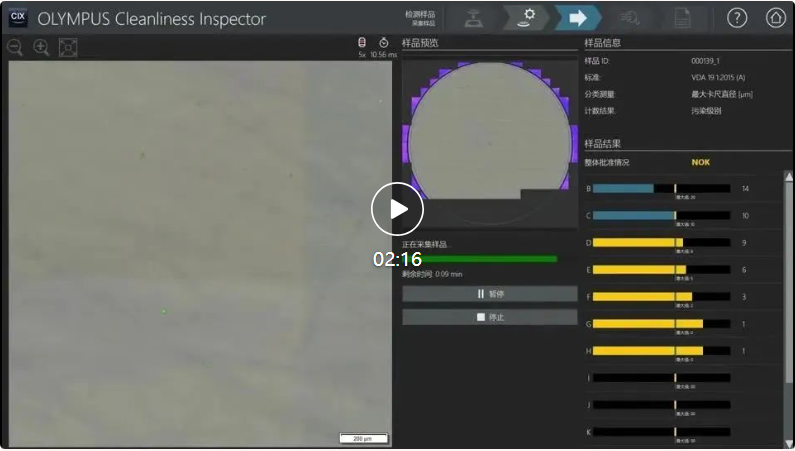Image resolution: width=795 pixels, height=451 pixels.
Task: Click the class K empty result bar
Action: (x=661, y=432)
